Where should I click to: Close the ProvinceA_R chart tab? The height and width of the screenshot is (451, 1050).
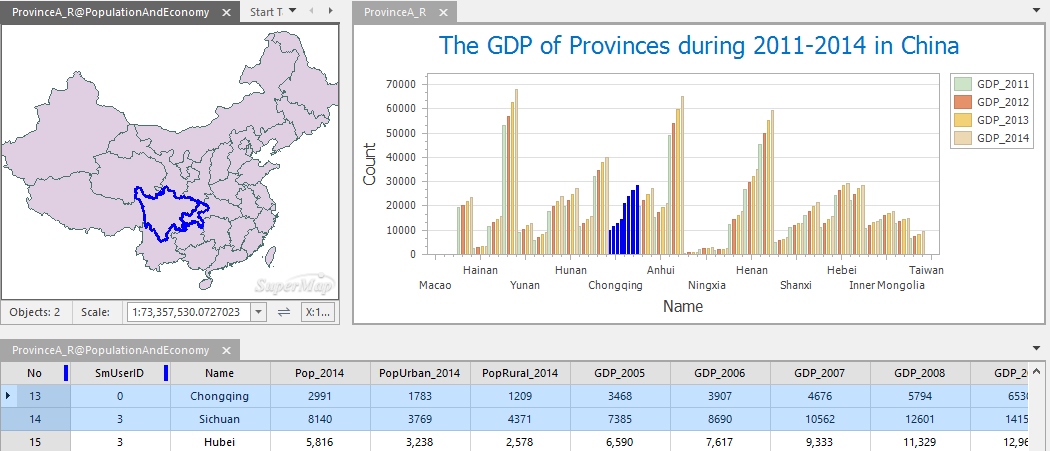click(443, 13)
